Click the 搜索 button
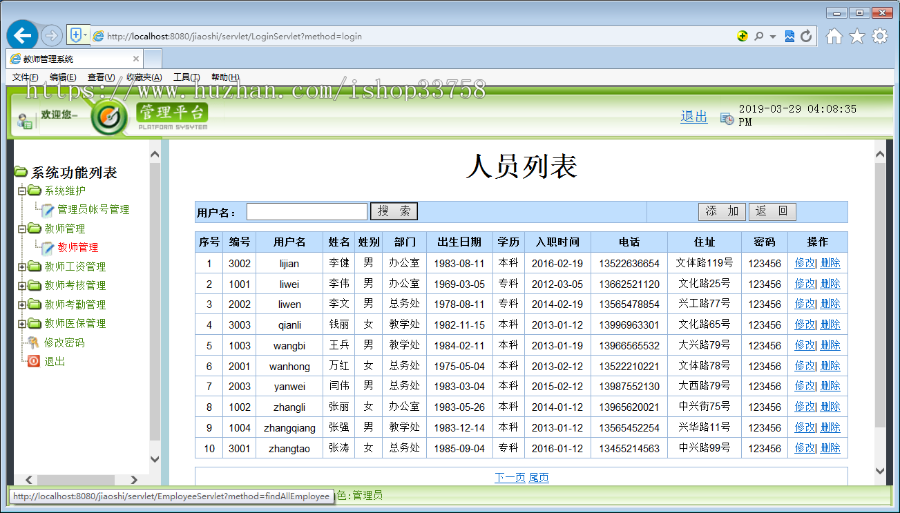Viewport: 900px width, 513px height. click(x=394, y=211)
